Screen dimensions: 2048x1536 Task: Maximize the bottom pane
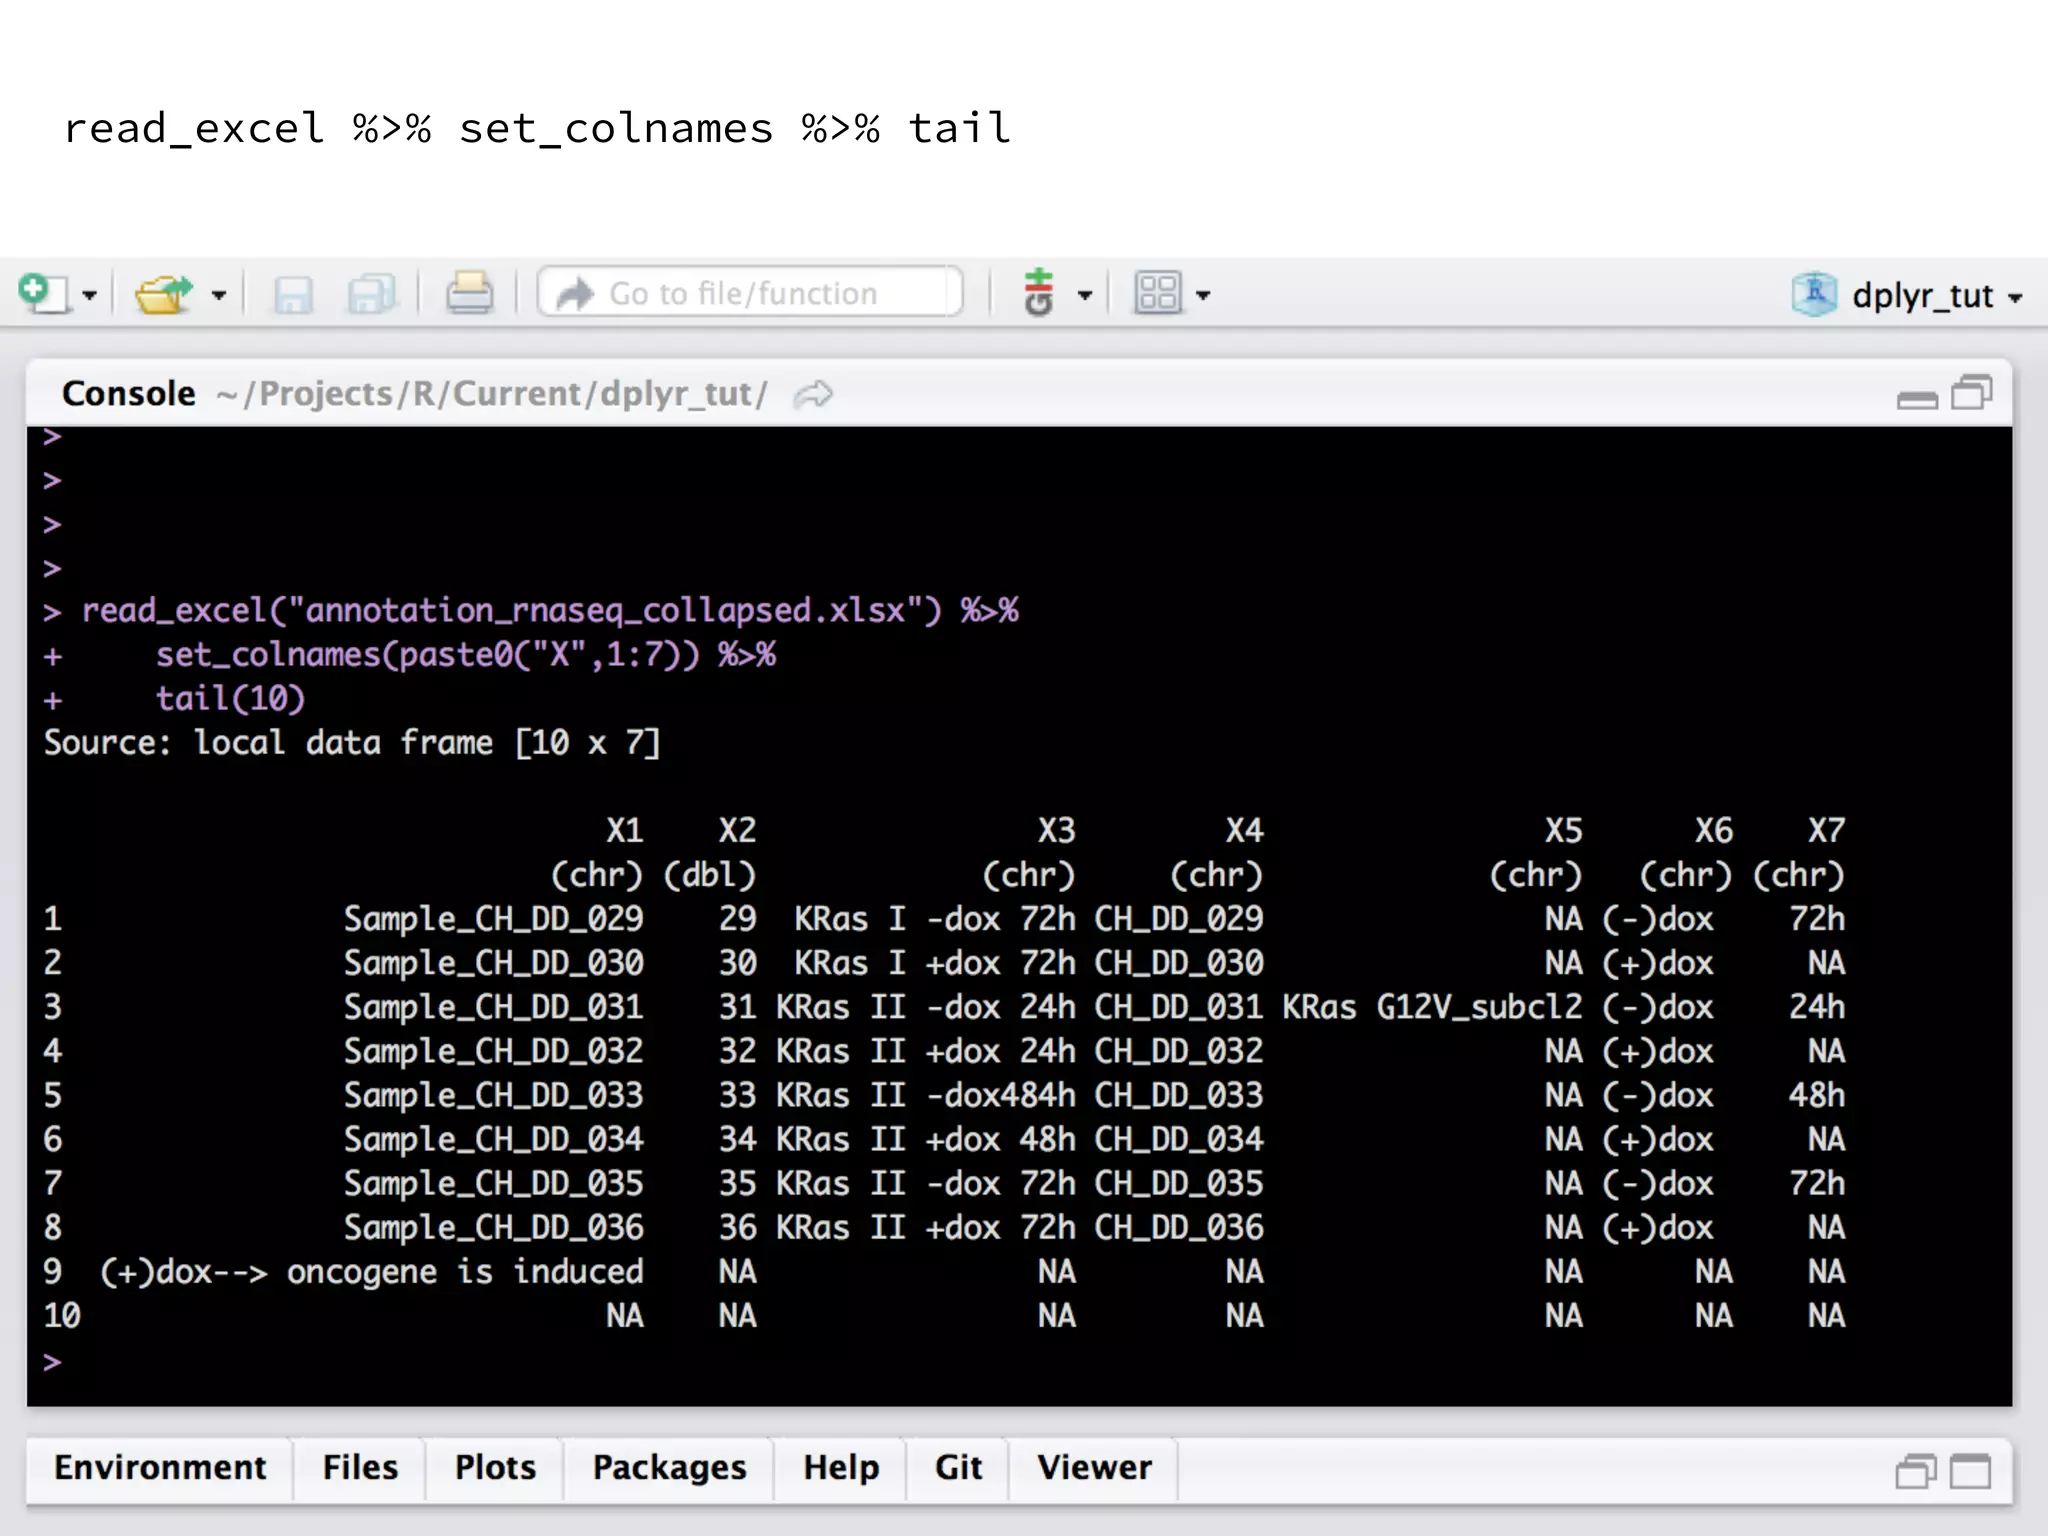click(x=1970, y=1471)
